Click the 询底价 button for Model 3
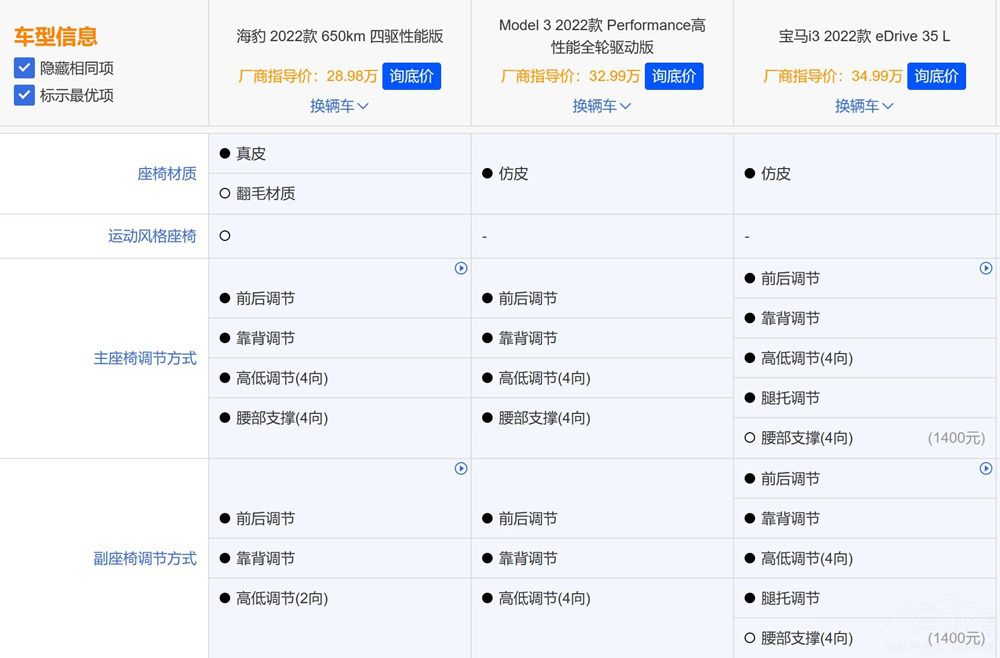The width and height of the screenshot is (1000, 658). click(x=674, y=76)
